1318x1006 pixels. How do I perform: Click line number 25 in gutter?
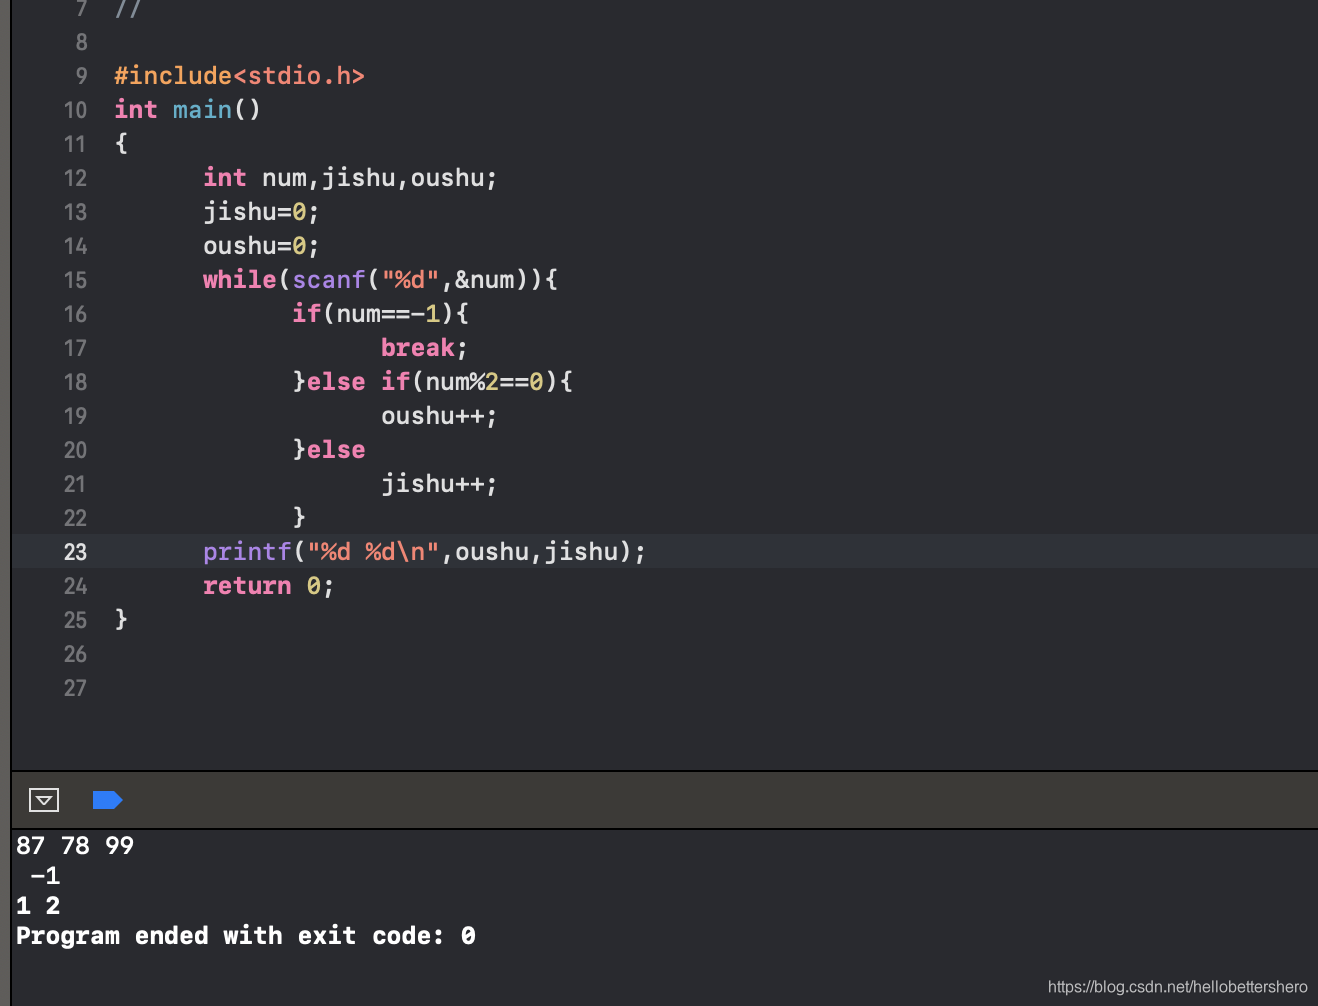[x=75, y=620]
